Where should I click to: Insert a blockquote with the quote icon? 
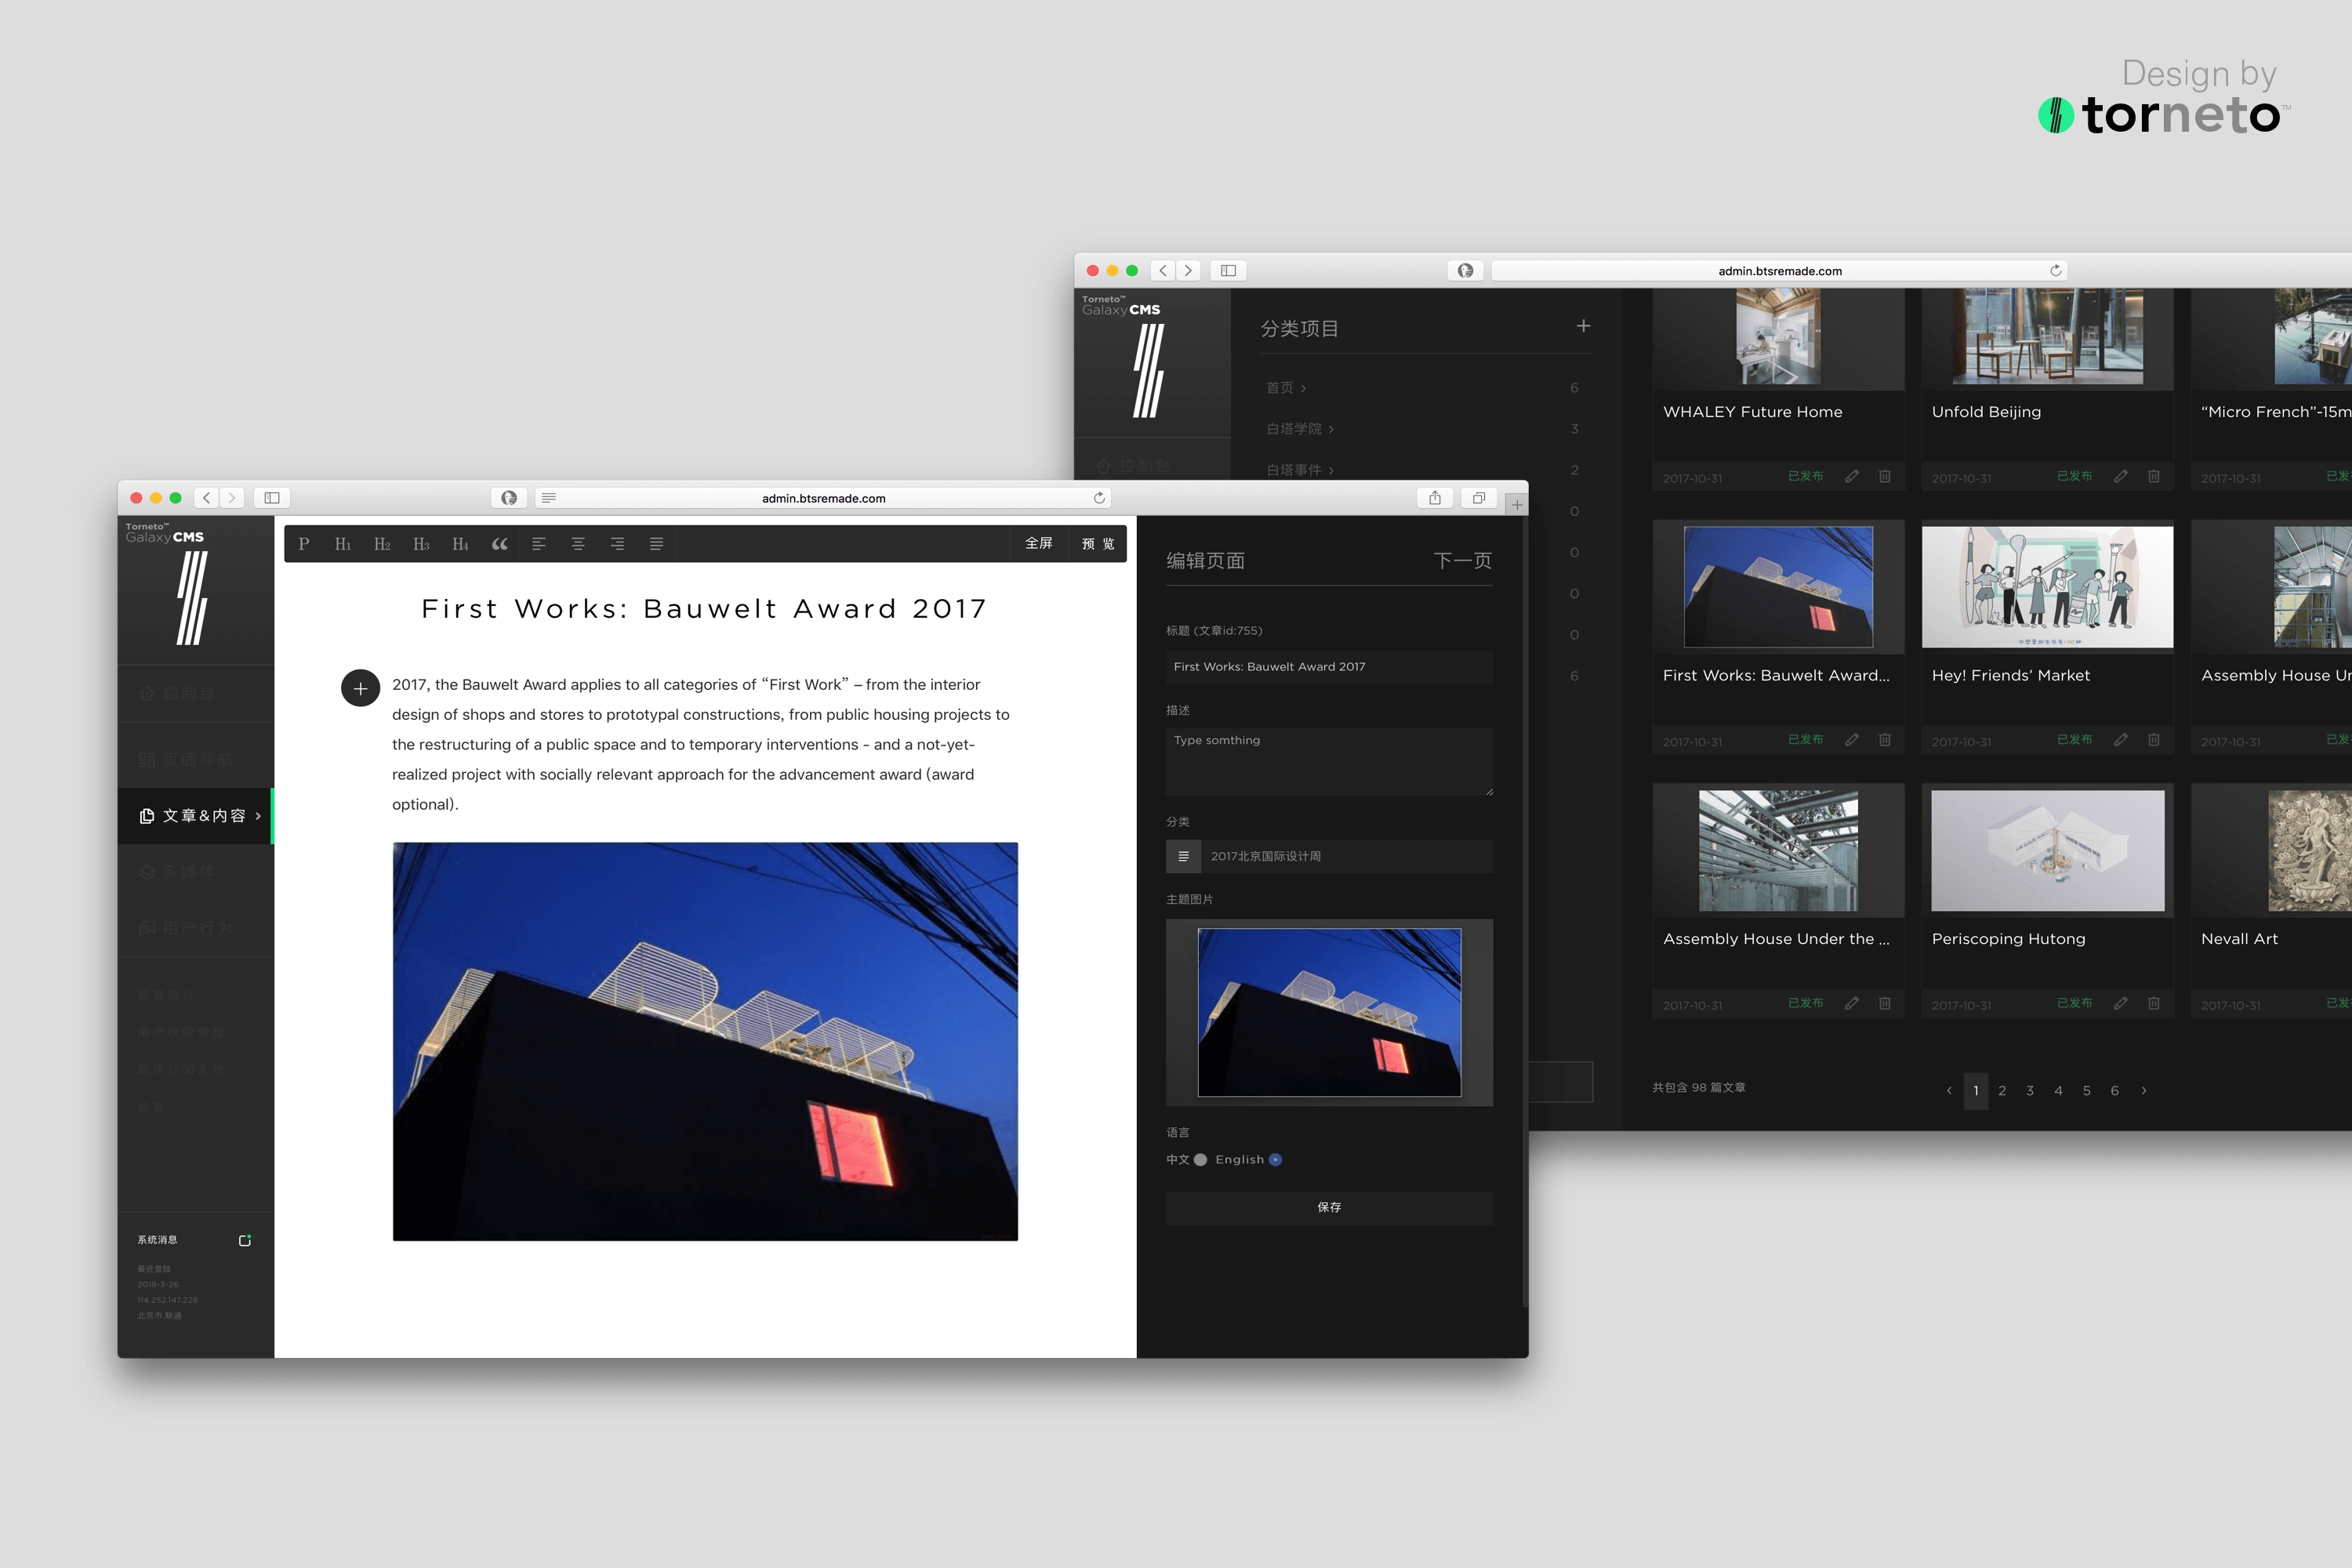499,544
